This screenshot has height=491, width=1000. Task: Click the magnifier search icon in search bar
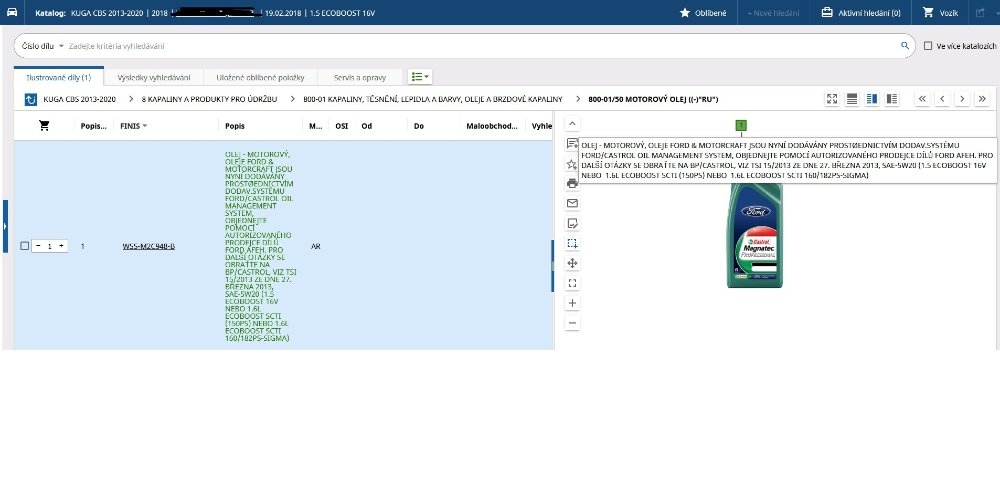point(905,46)
